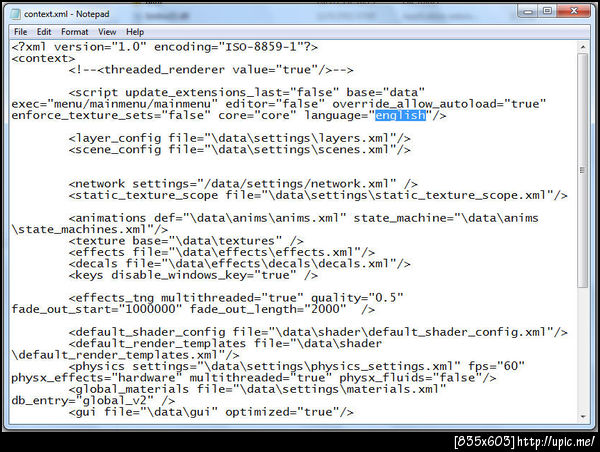Click the xml version declaration line
This screenshot has width=600, height=452.
tap(165, 47)
